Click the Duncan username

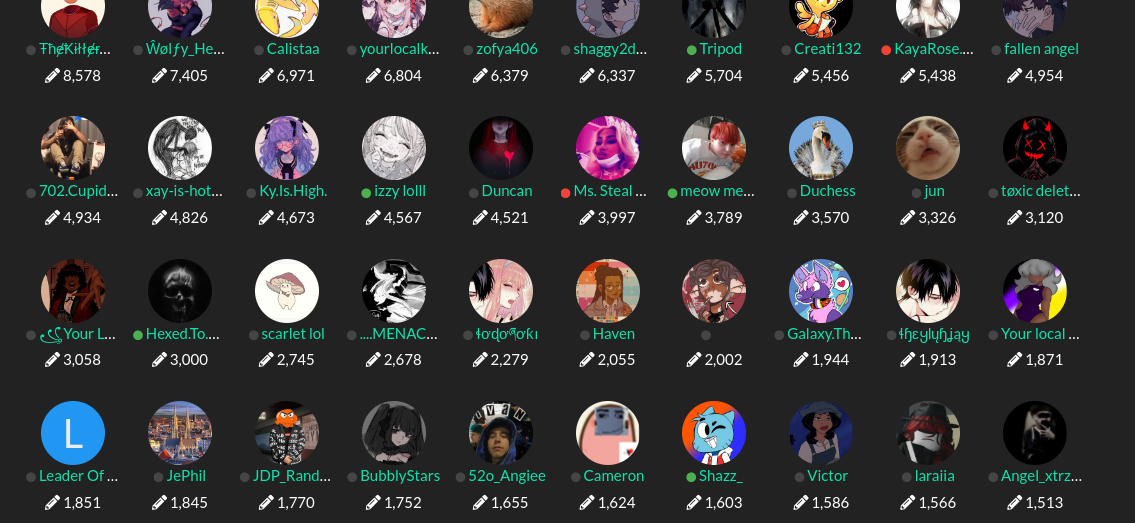(507, 191)
